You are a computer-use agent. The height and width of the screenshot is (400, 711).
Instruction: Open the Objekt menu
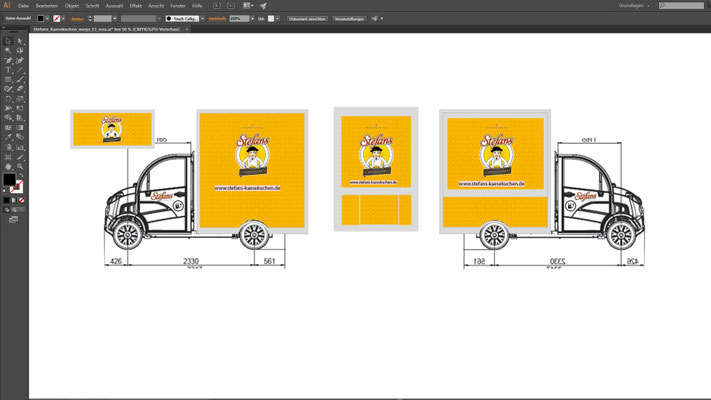tap(72, 6)
